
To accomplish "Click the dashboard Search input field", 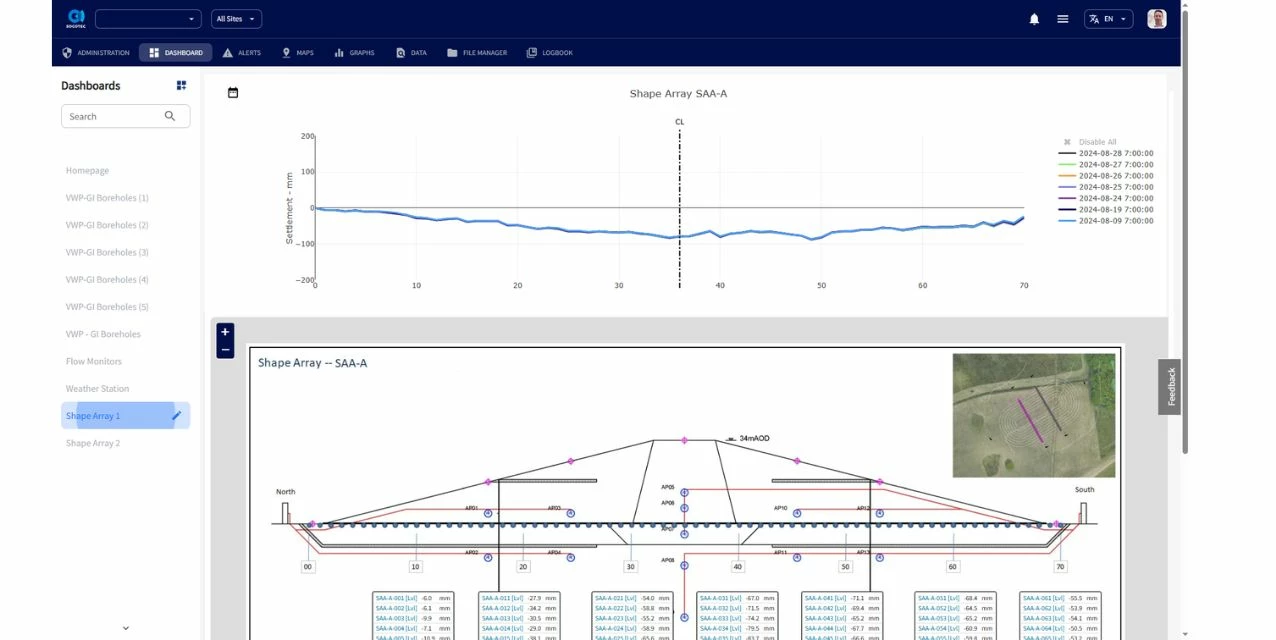I will click(x=112, y=116).
